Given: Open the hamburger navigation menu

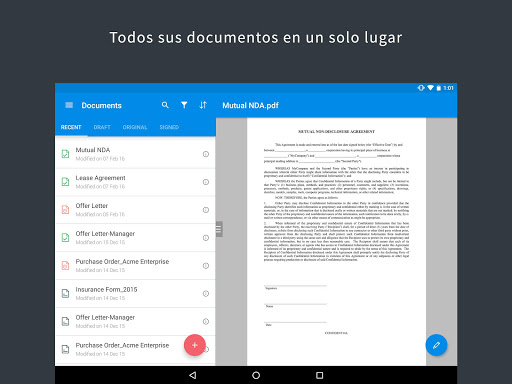Looking at the screenshot, I should click(69, 105).
